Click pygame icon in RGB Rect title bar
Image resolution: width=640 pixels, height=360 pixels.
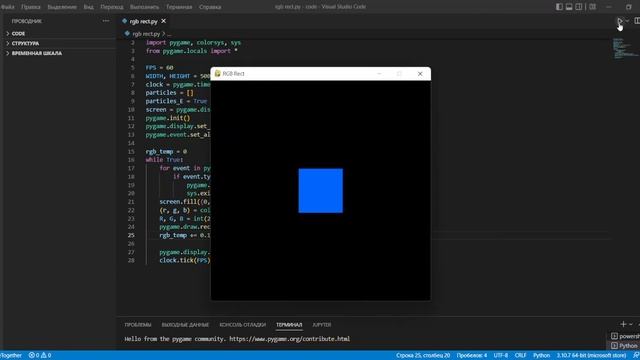coord(218,73)
